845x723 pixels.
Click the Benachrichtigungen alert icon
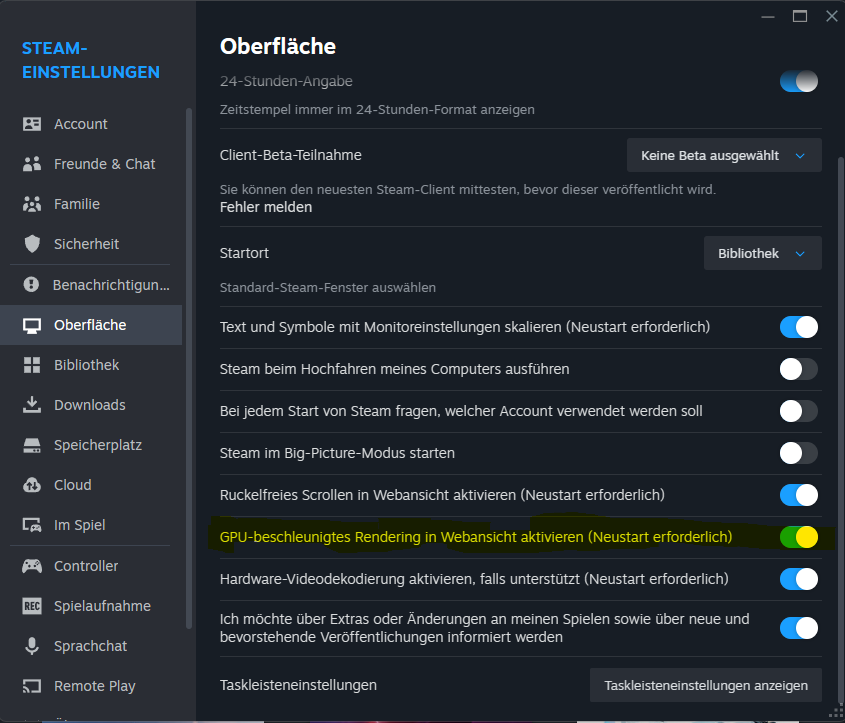pyautogui.click(x=31, y=284)
